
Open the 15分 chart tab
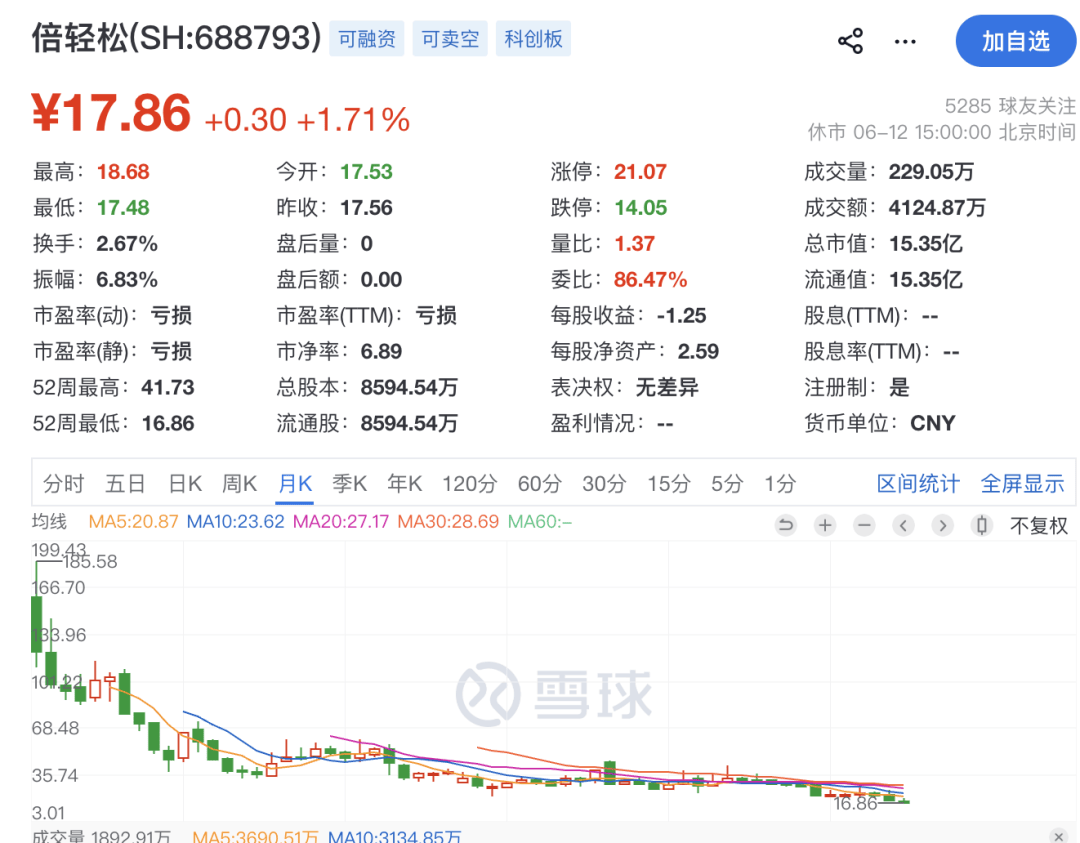click(668, 483)
